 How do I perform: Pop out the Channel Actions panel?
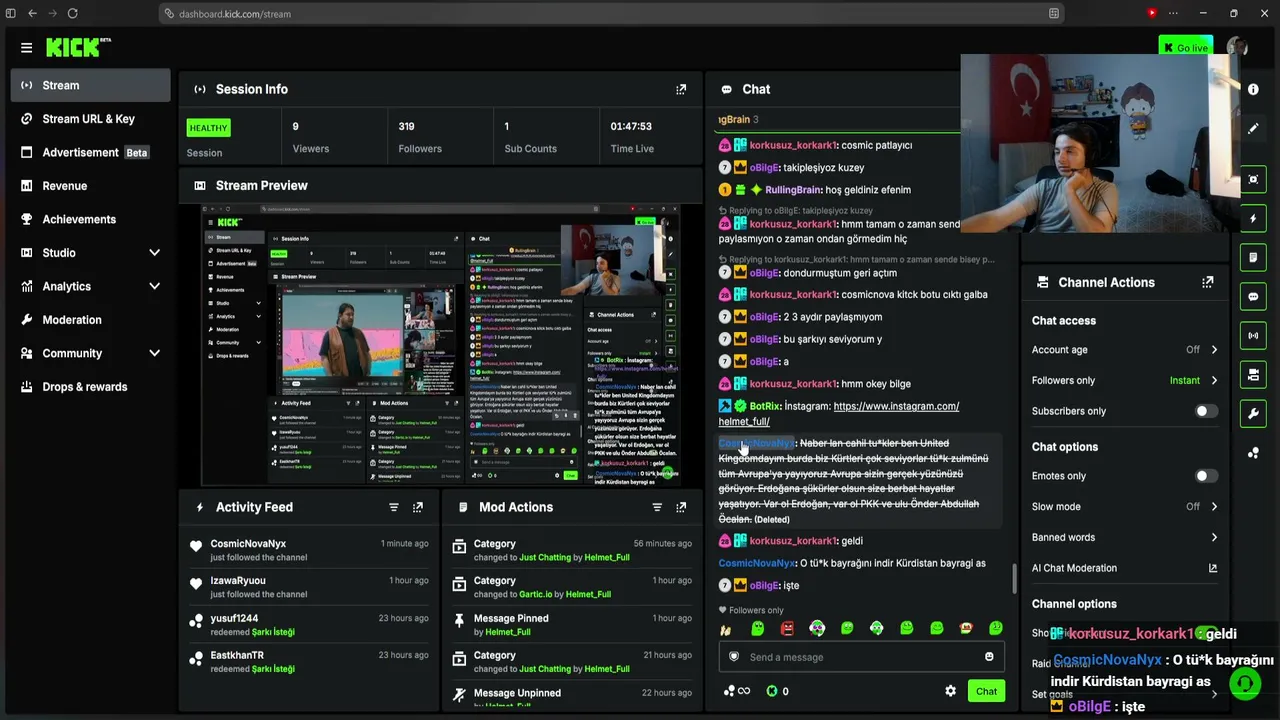[x=1208, y=282]
